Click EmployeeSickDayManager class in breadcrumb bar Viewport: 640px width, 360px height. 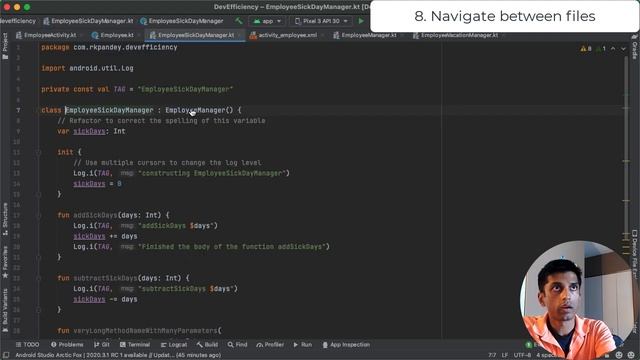(182, 21)
